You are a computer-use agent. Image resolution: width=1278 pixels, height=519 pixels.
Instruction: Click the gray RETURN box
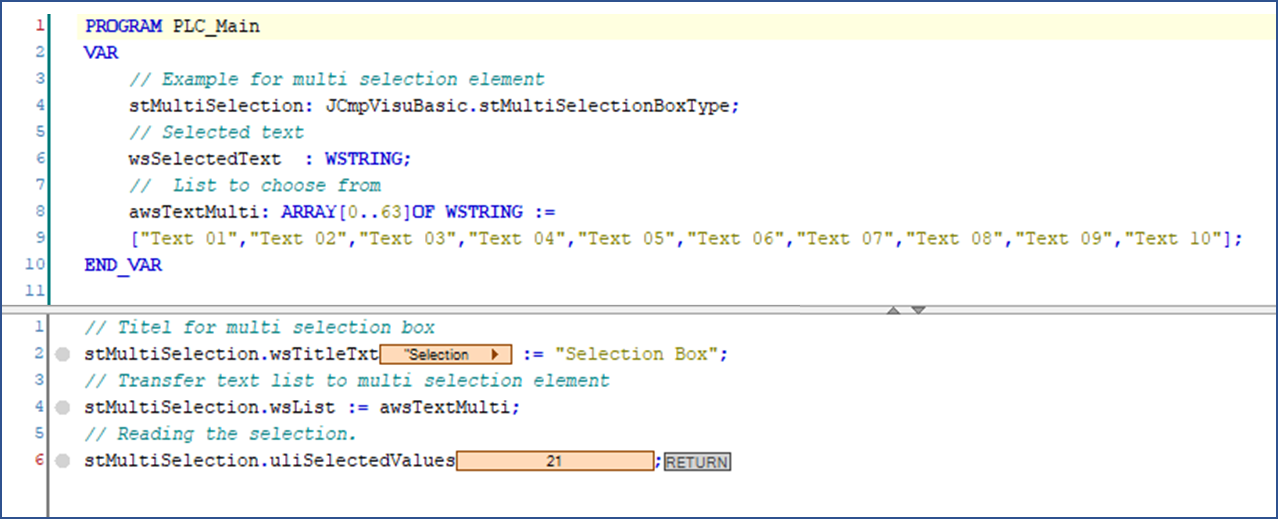pos(697,462)
